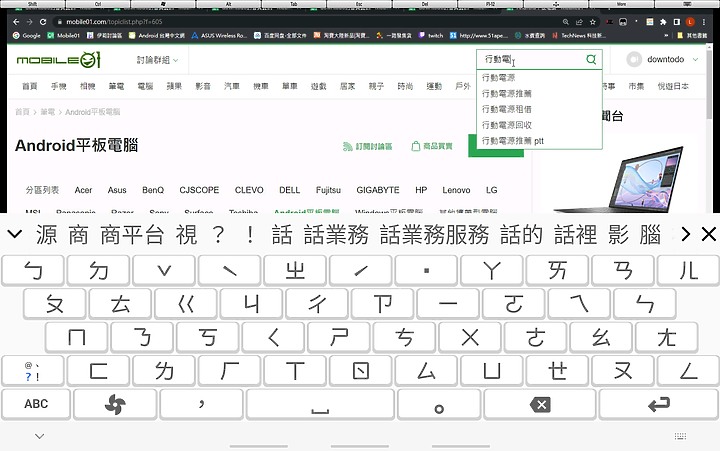Open the More keys menu
The height and width of the screenshot is (451, 720).
click(621, 4)
